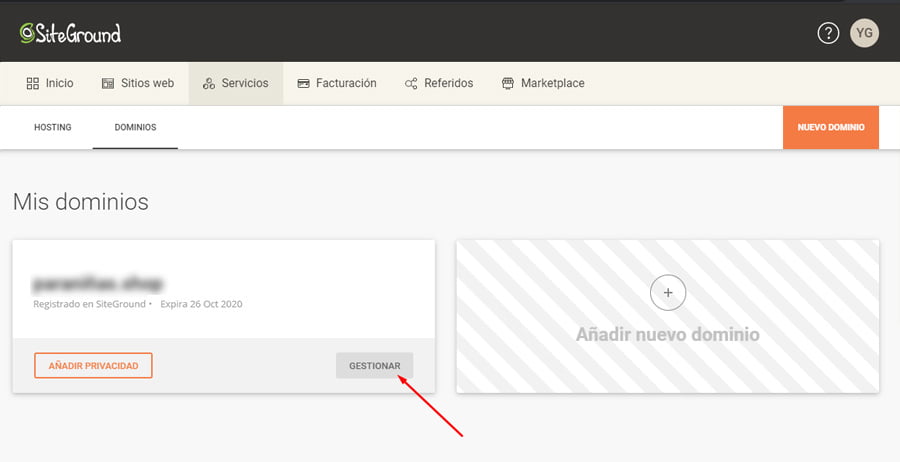Click the Sitios web window icon

pyautogui.click(x=108, y=83)
